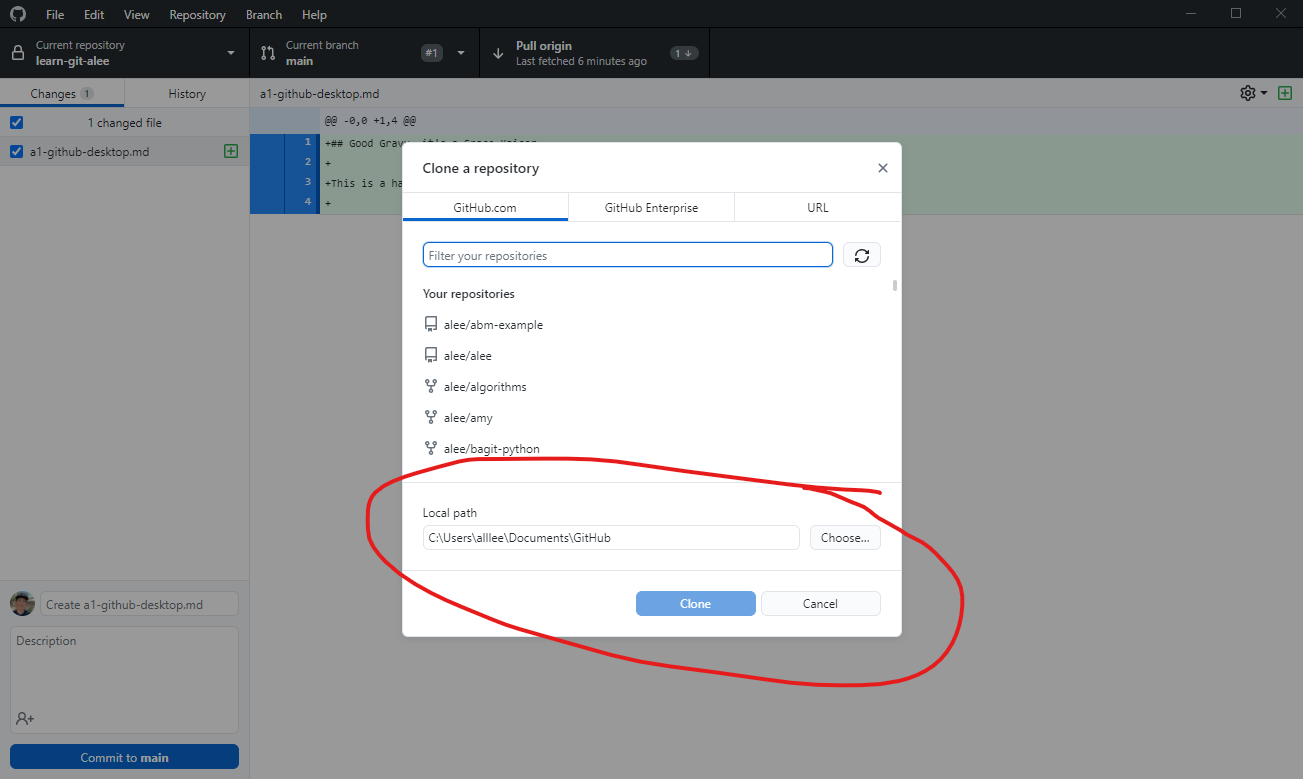
Task: Close the Clone a repository dialog
Action: (882, 168)
